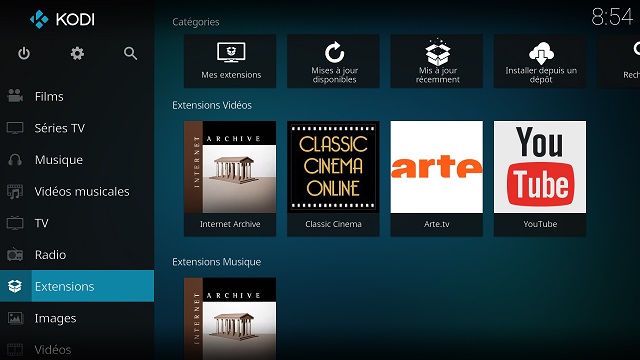Image resolution: width=640 pixels, height=360 pixels.
Task: Go to Radio section label
Action: click(x=50, y=255)
